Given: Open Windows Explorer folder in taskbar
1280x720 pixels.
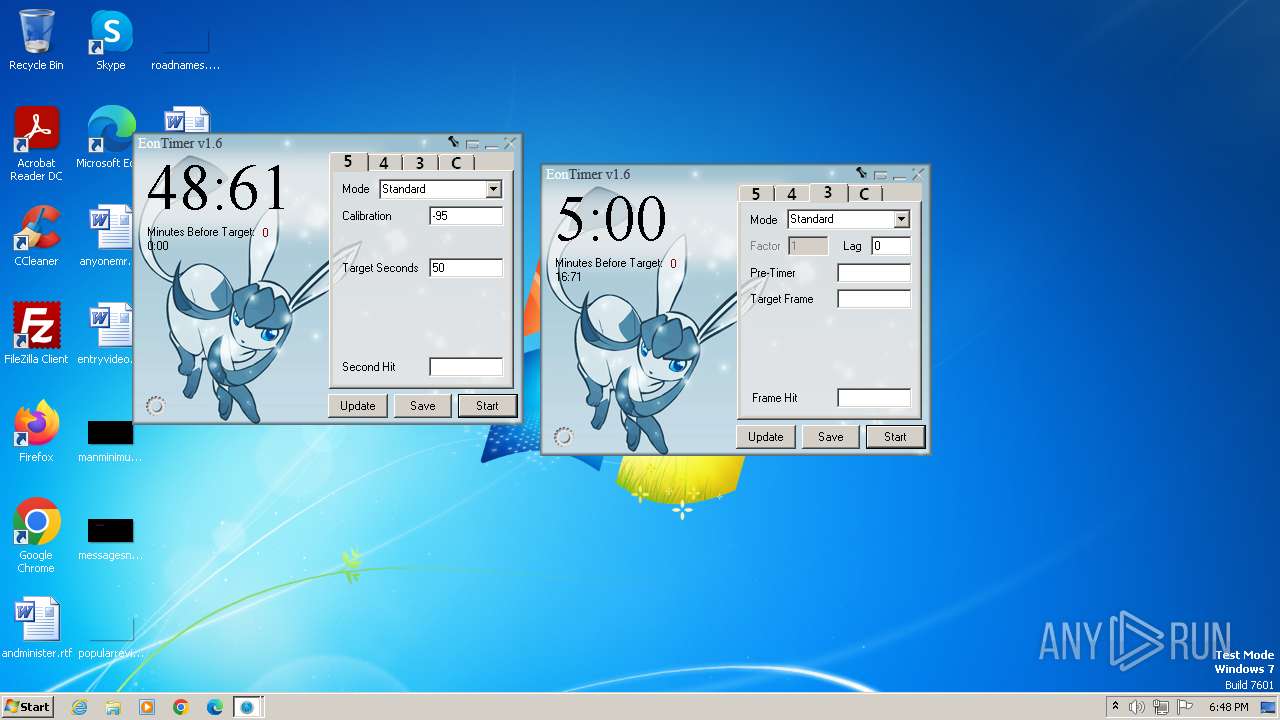Looking at the screenshot, I should [113, 707].
